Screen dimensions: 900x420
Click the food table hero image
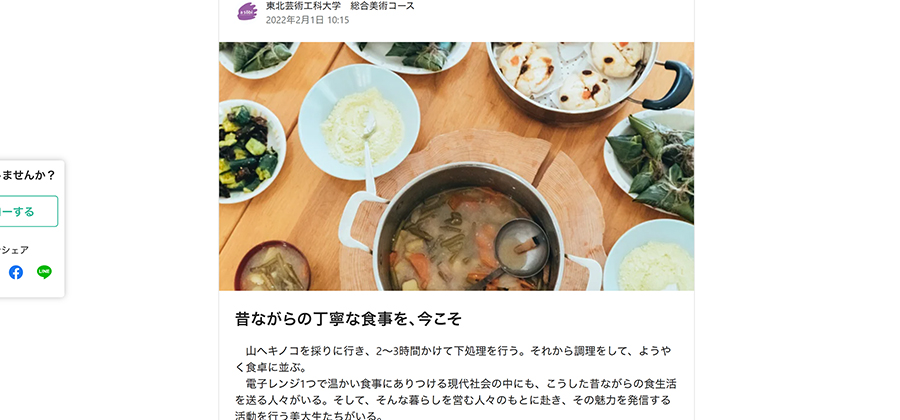pos(456,166)
